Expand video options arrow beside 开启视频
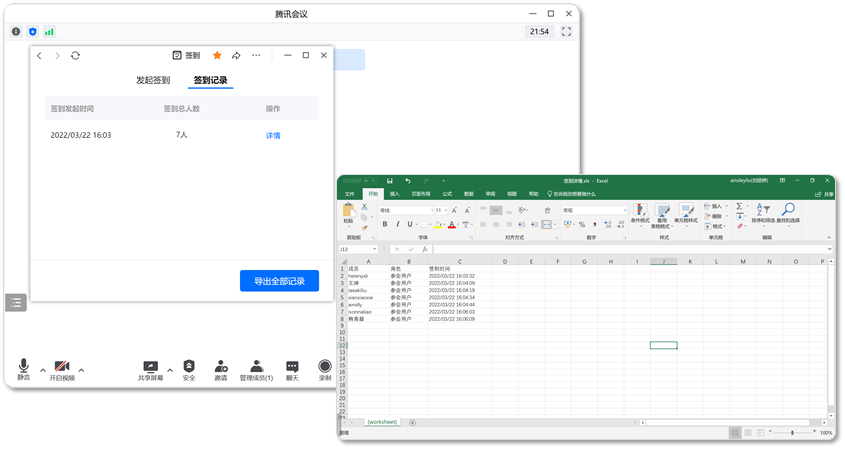This screenshot has width=845, height=449. coord(81,370)
